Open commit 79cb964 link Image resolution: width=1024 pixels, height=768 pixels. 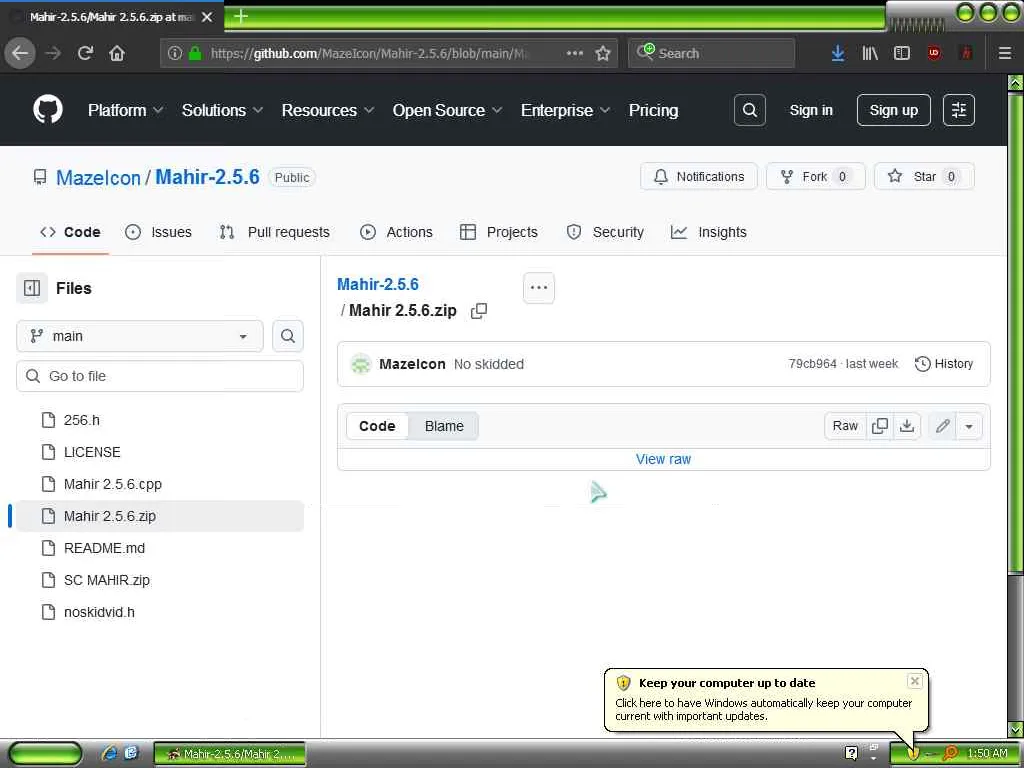(x=812, y=364)
